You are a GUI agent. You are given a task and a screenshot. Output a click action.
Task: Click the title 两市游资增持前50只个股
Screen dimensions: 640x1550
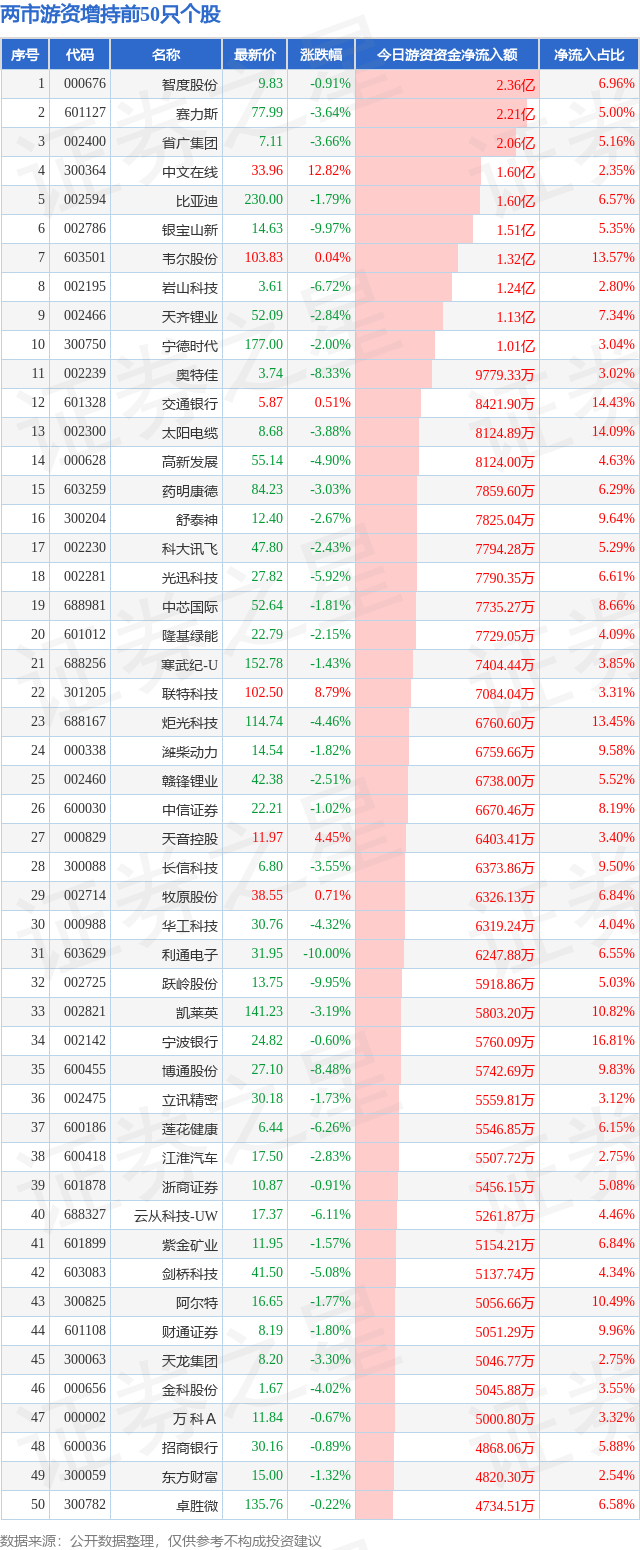(x=111, y=14)
